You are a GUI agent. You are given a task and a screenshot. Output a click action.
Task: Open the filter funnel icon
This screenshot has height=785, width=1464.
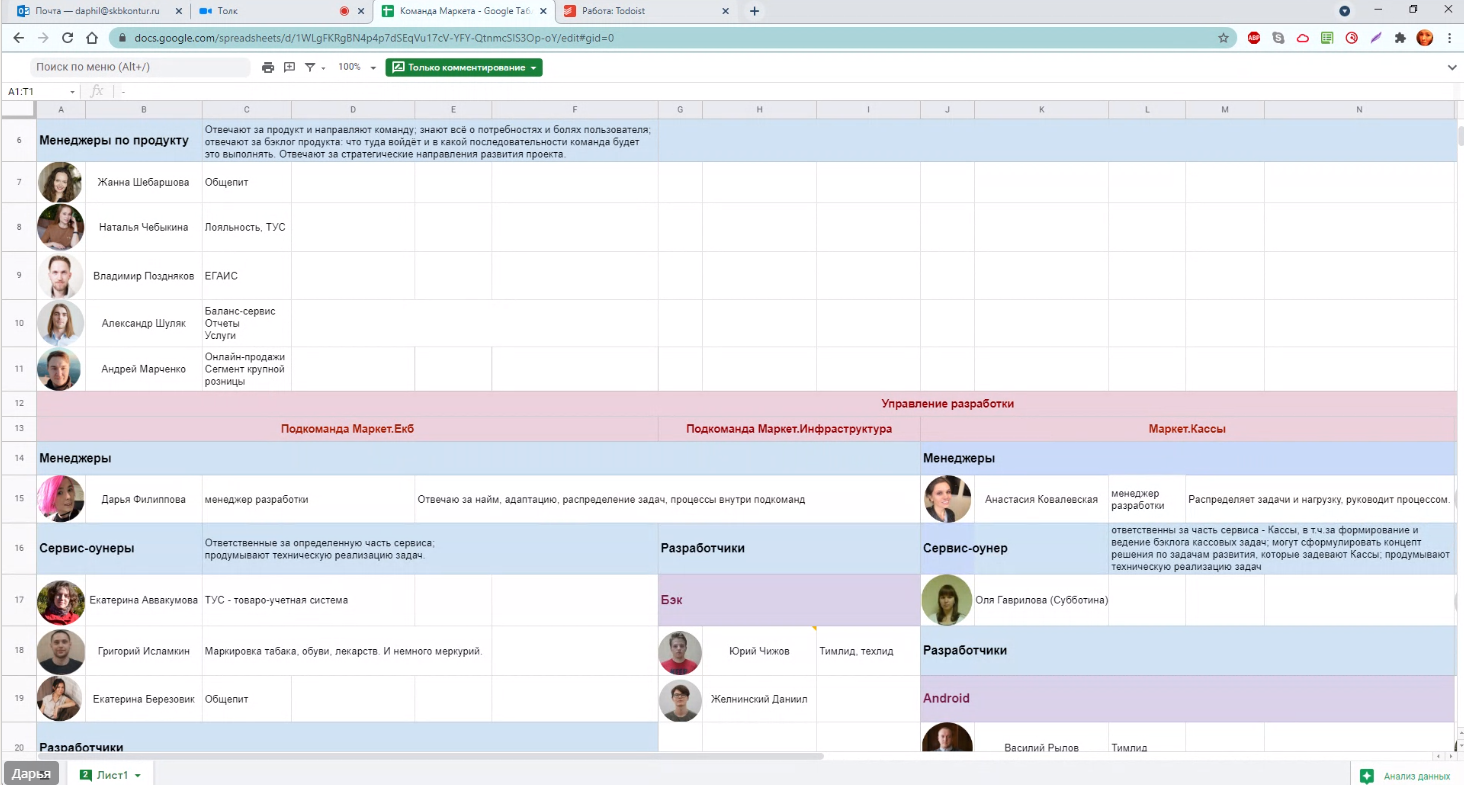(310, 67)
